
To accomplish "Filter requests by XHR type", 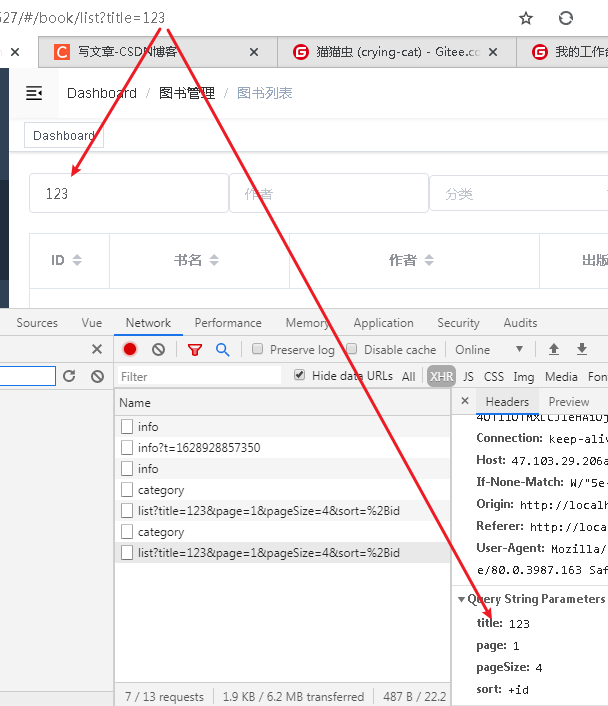I will pyautogui.click(x=441, y=376).
